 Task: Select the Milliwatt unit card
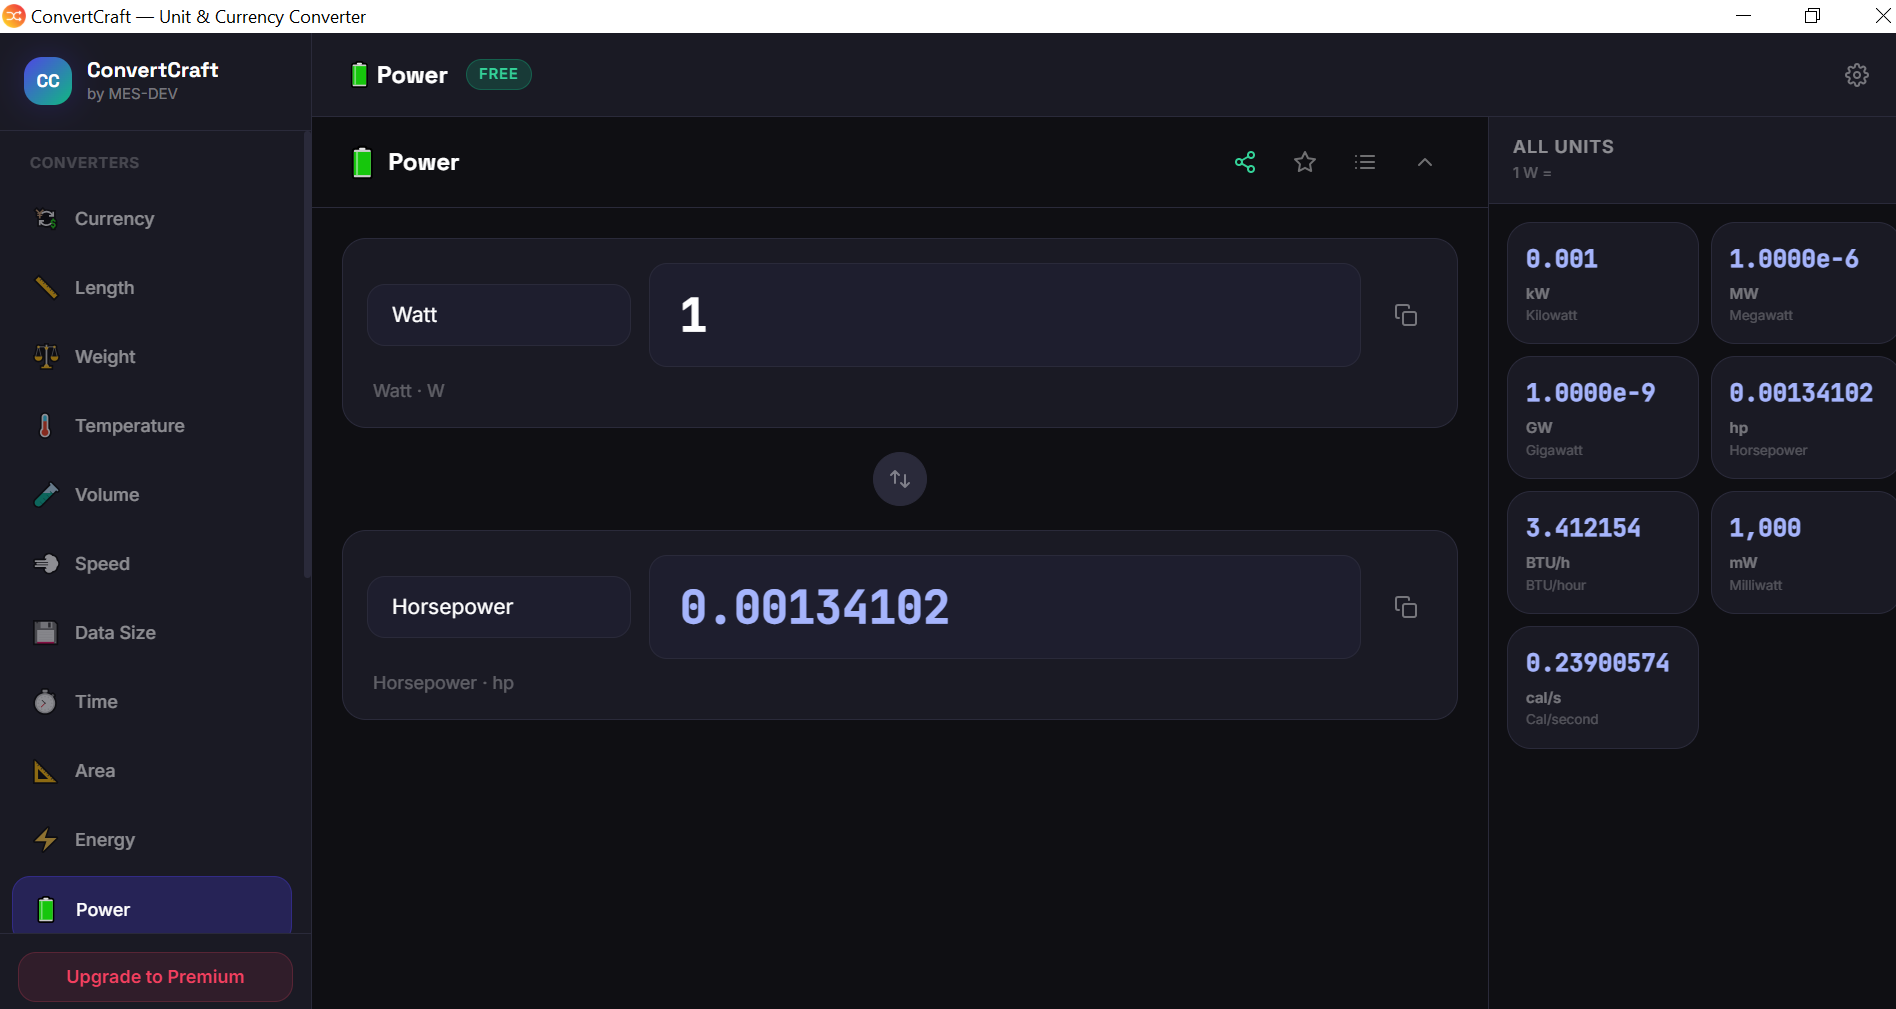pos(1803,553)
